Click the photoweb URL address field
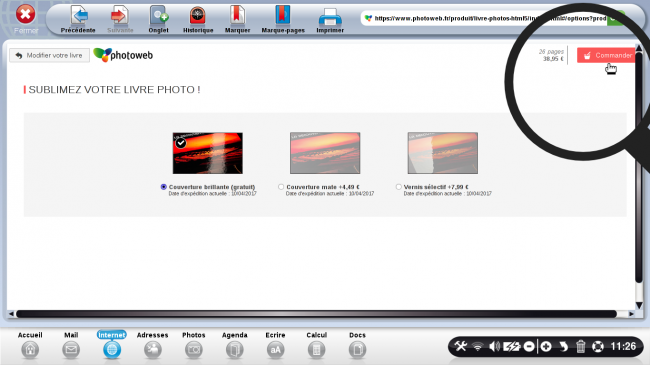The width and height of the screenshot is (650, 365). point(485,18)
